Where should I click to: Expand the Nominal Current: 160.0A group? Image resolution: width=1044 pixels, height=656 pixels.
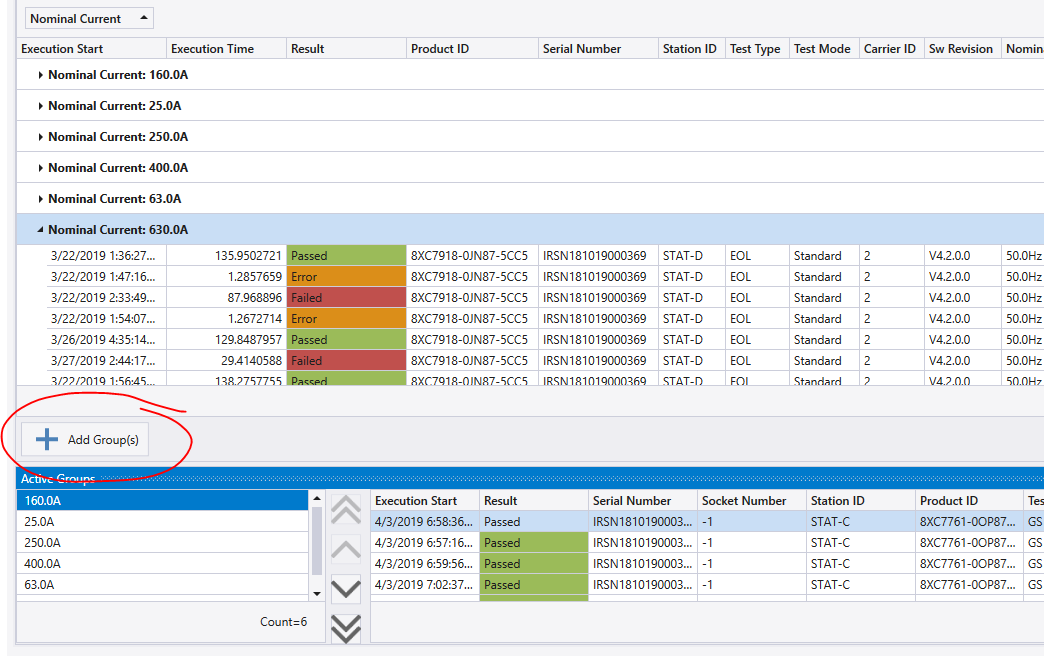pyautogui.click(x=41, y=75)
